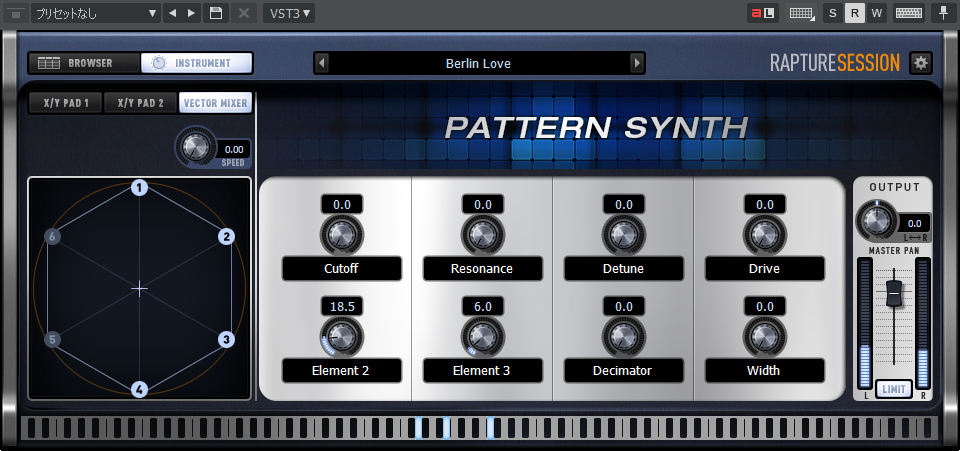Screen dimensions: 960x451
Task: Click the plugin menu icon at top-left
Action: pyautogui.click(x=16, y=13)
